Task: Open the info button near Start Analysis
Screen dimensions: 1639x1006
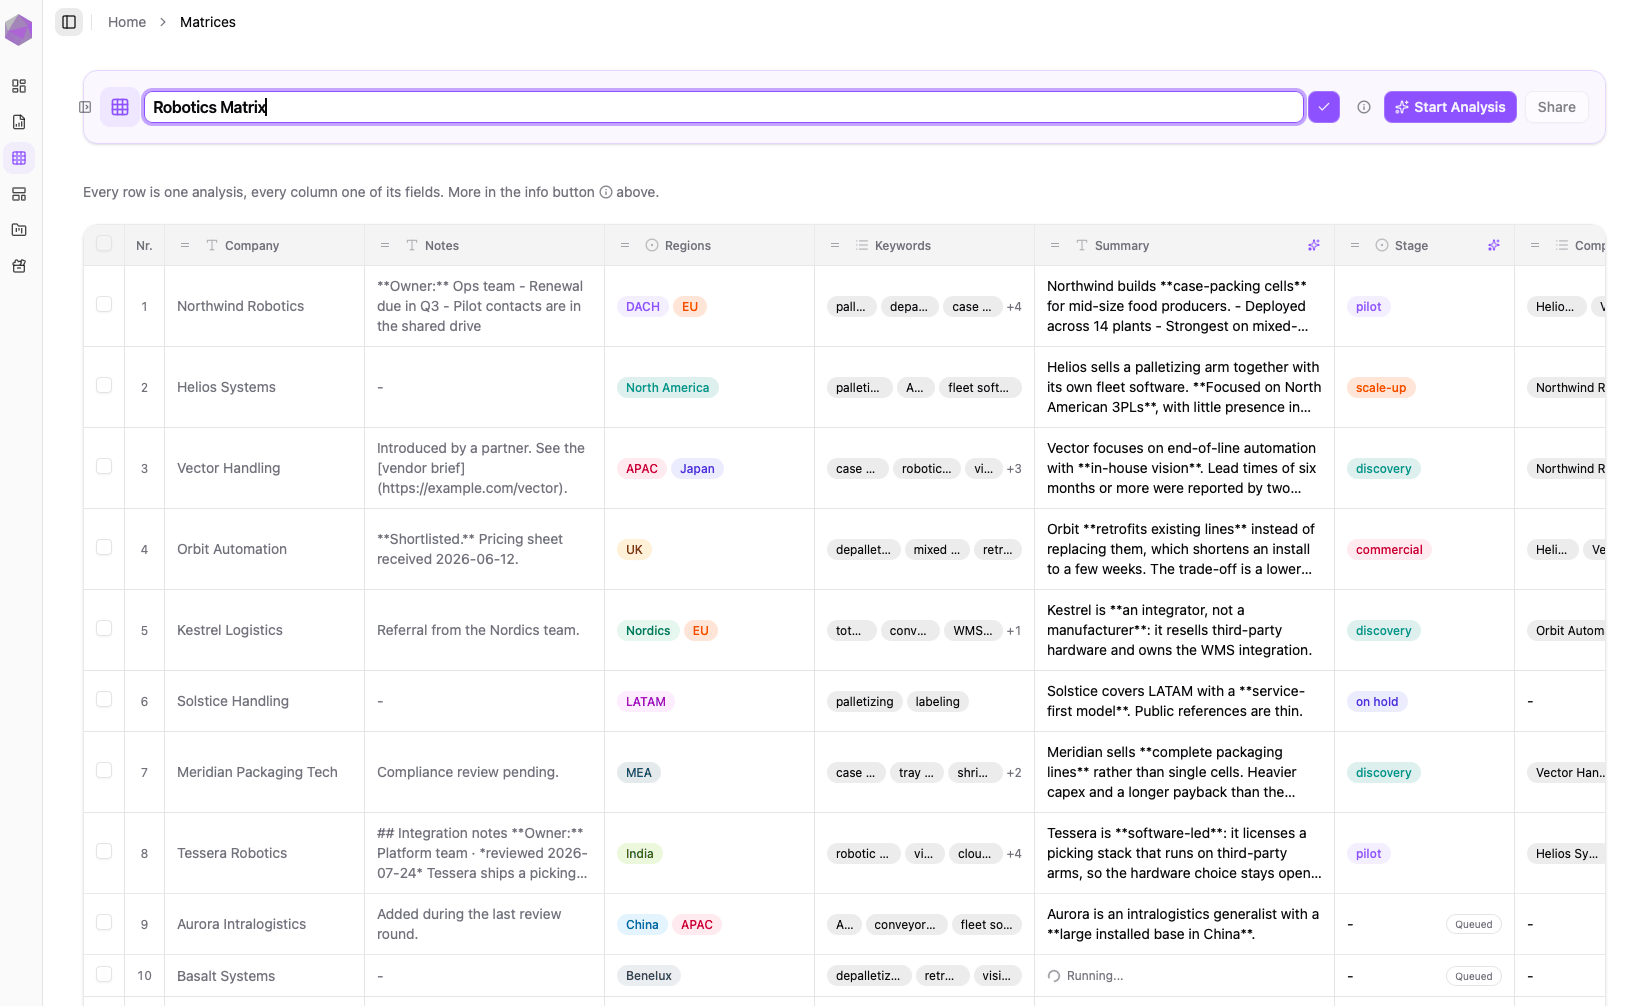Action: pyautogui.click(x=1364, y=107)
